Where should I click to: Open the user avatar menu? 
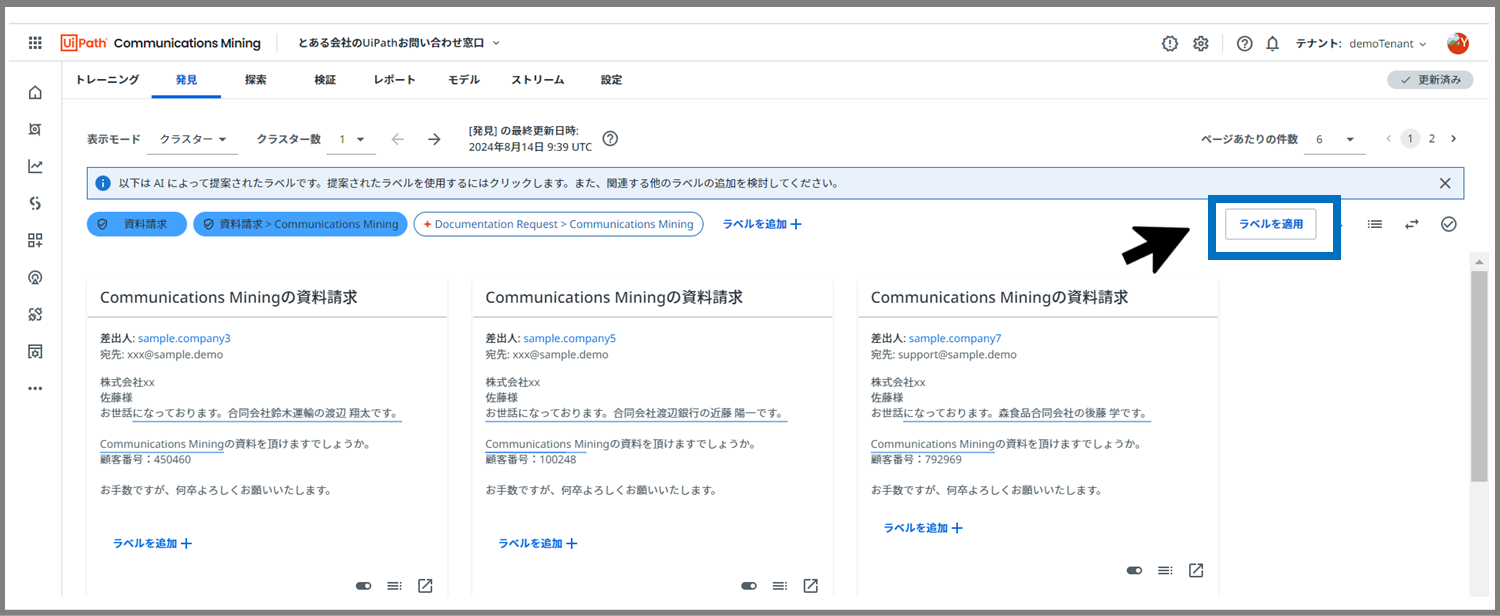(1457, 43)
